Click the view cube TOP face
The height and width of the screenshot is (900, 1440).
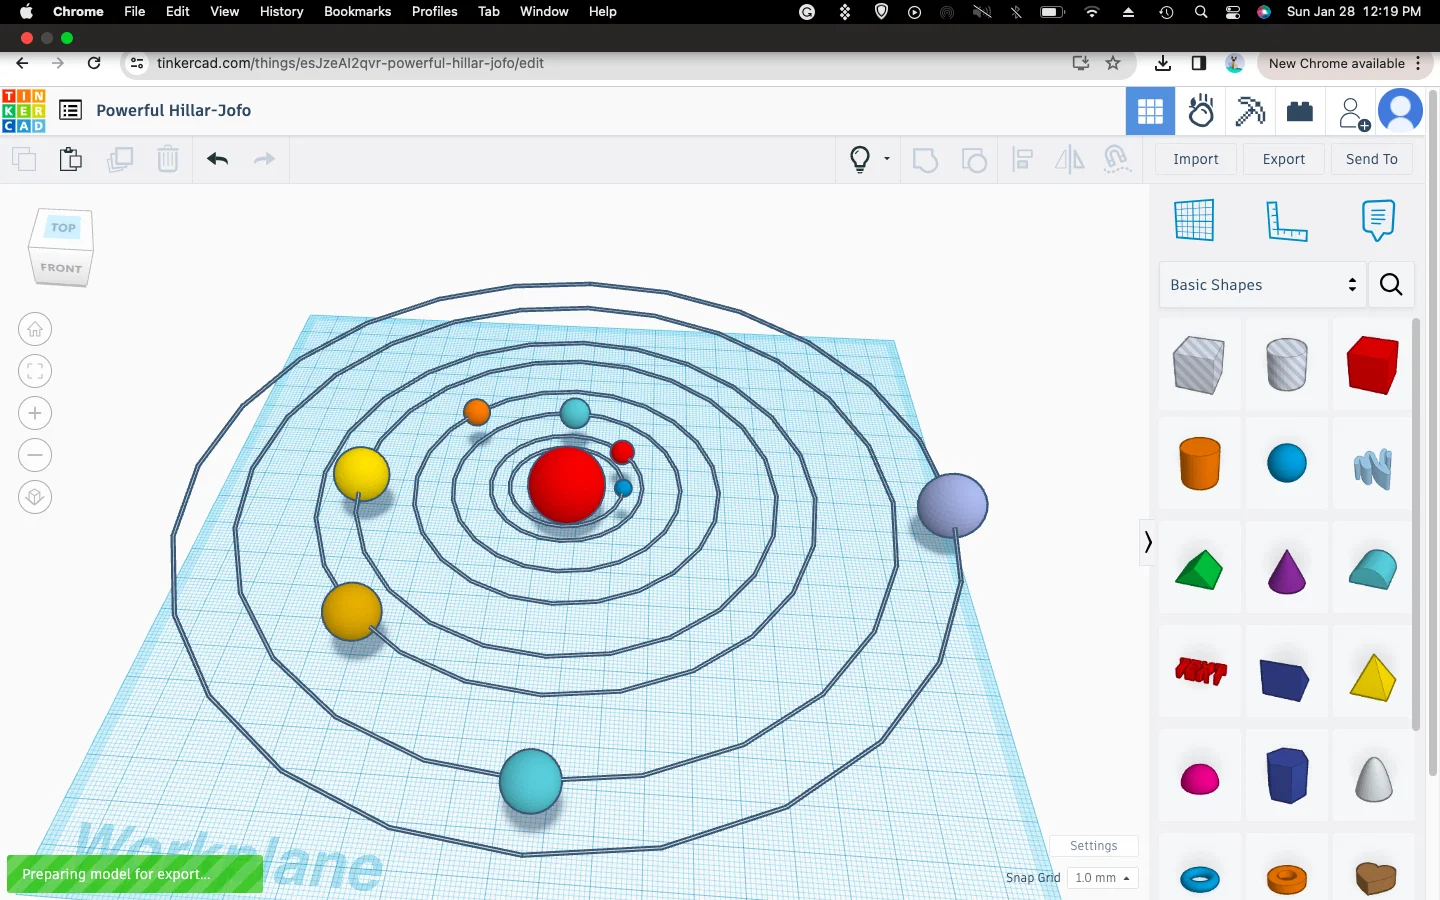coord(63,228)
